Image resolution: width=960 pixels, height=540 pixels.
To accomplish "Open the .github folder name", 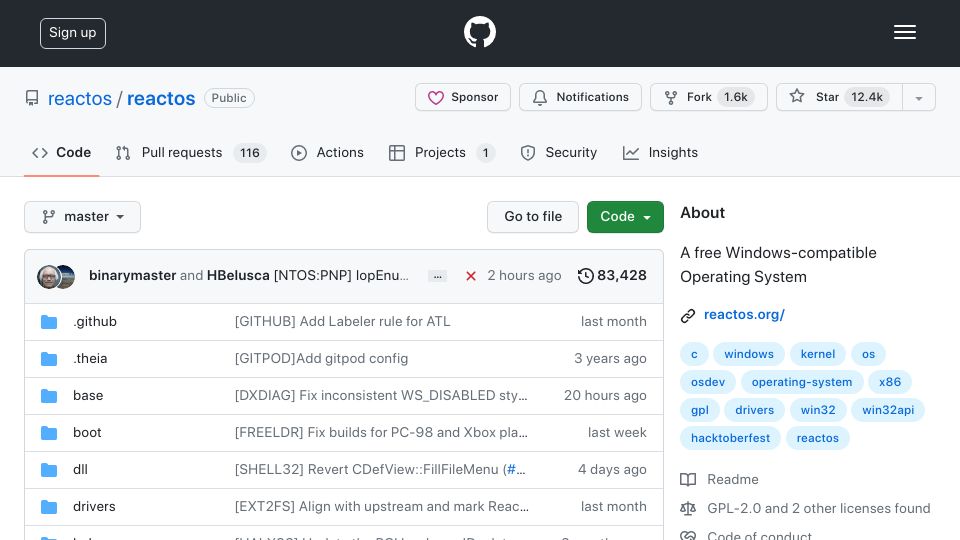I will click(95, 321).
